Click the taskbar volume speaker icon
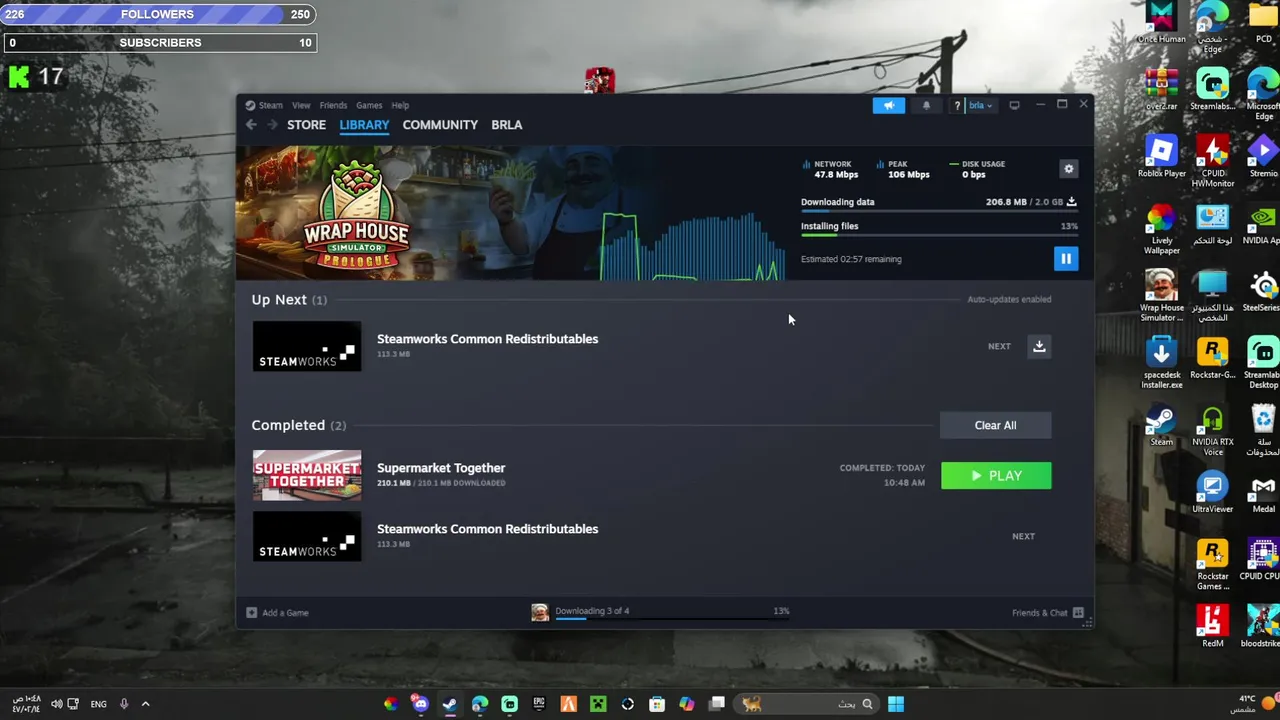The height and width of the screenshot is (720, 1280). click(x=57, y=704)
